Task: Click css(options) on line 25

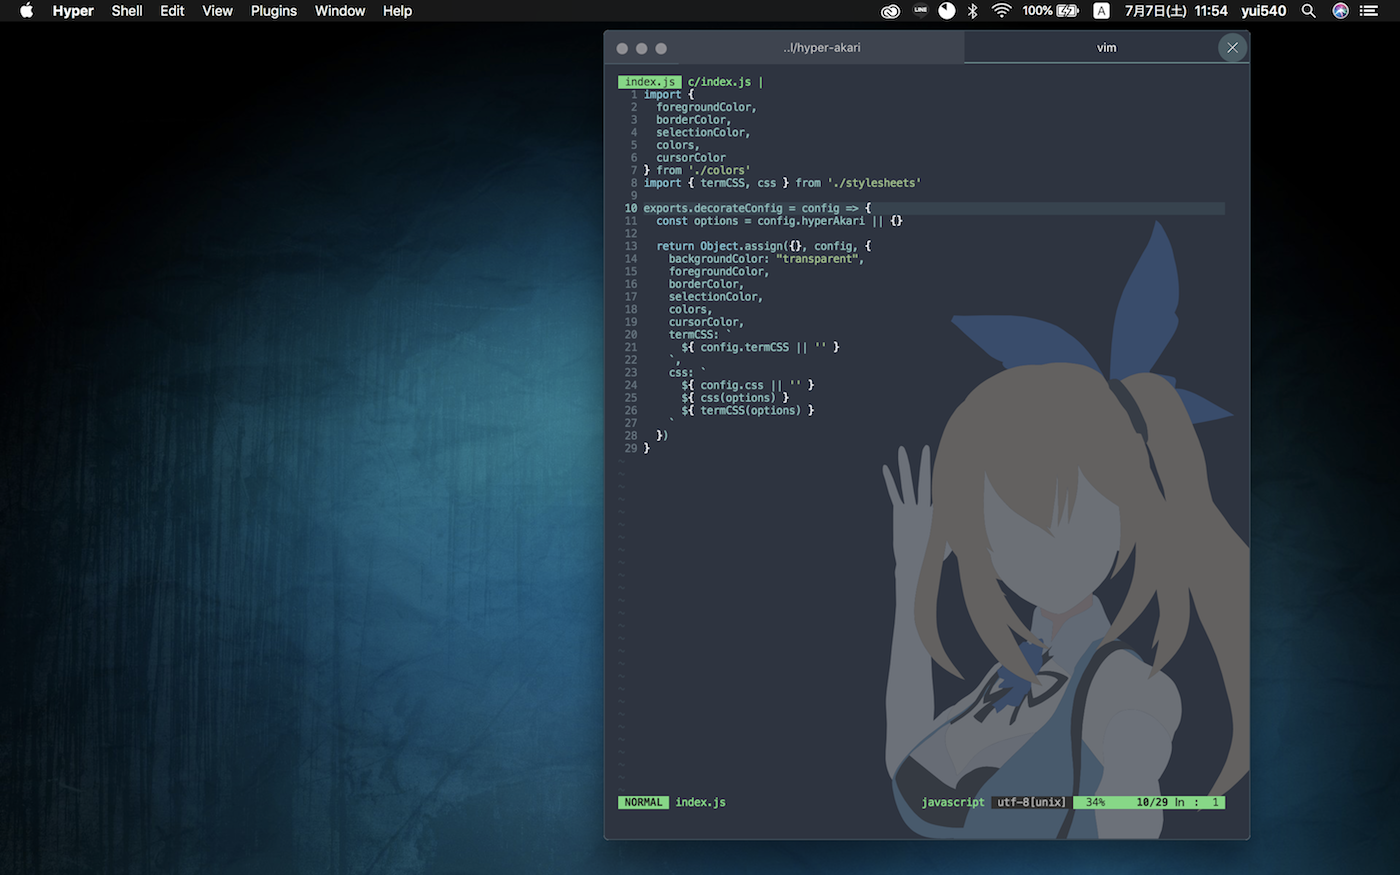Action: tap(738, 398)
